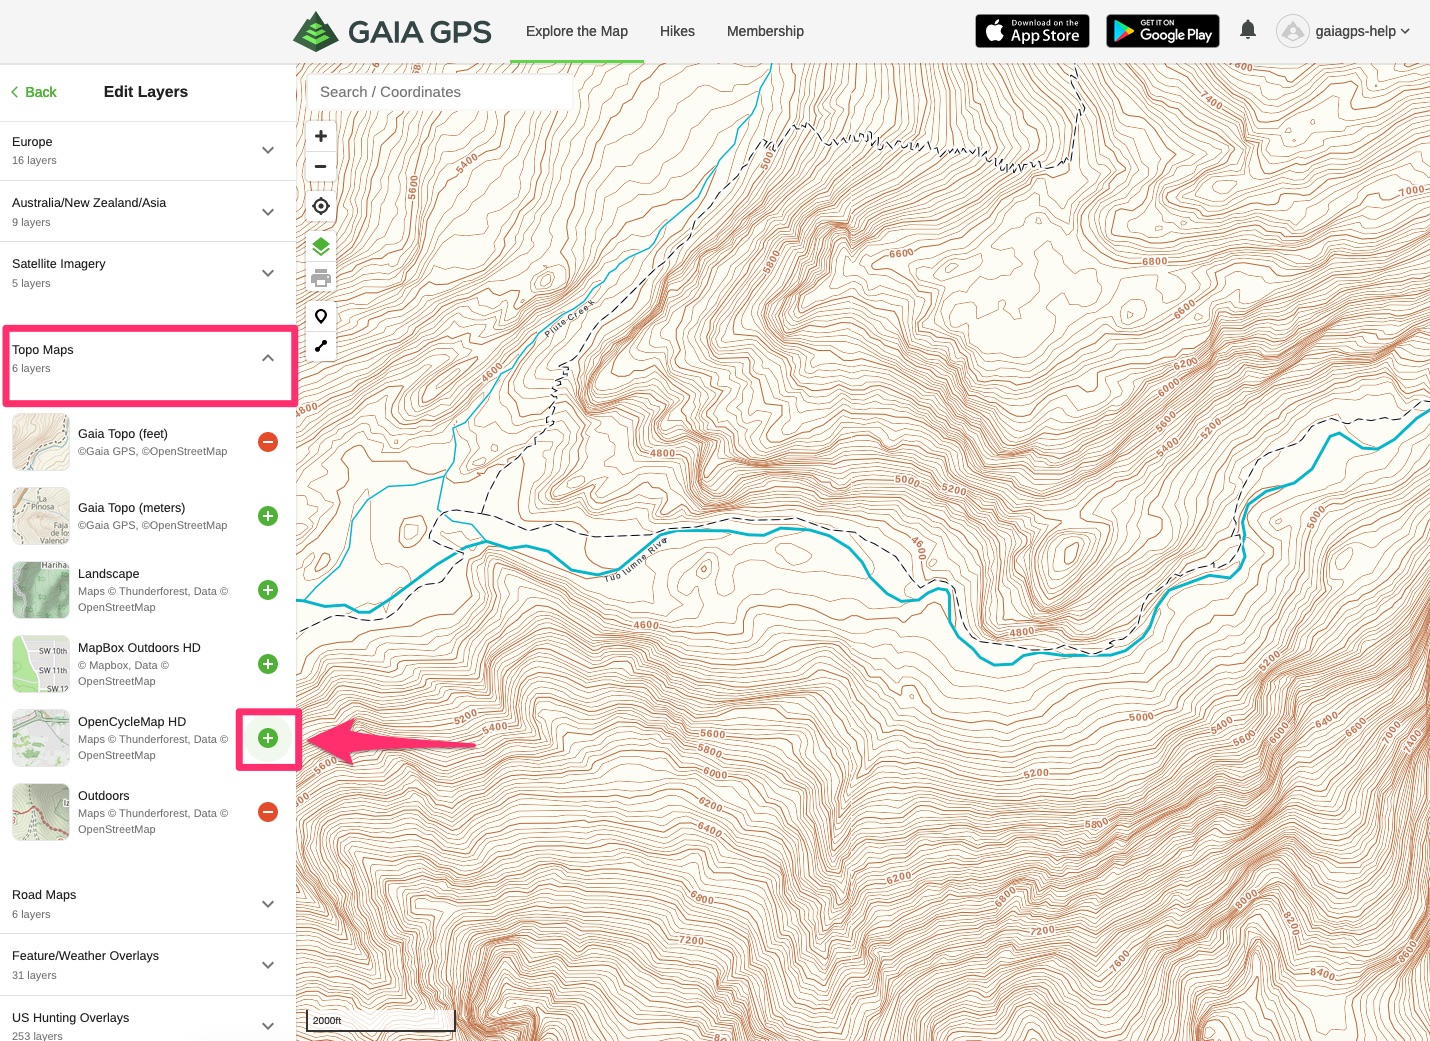Click OpenCycleMap HD thumbnail
This screenshot has width=1430, height=1041.
(41, 738)
